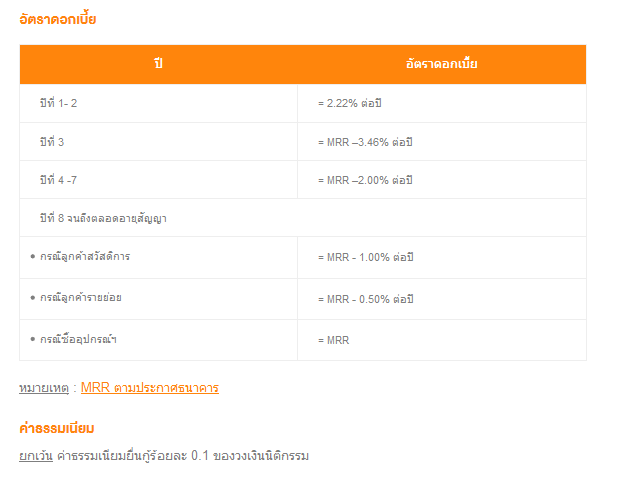Click the หมายเหตุ underlined text
The height and width of the screenshot is (484, 617).
(44, 388)
